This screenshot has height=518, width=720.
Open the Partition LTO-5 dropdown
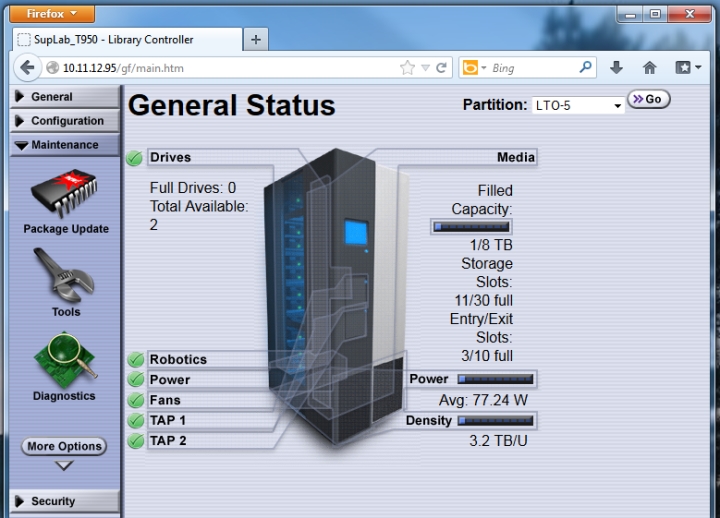[x=578, y=106]
